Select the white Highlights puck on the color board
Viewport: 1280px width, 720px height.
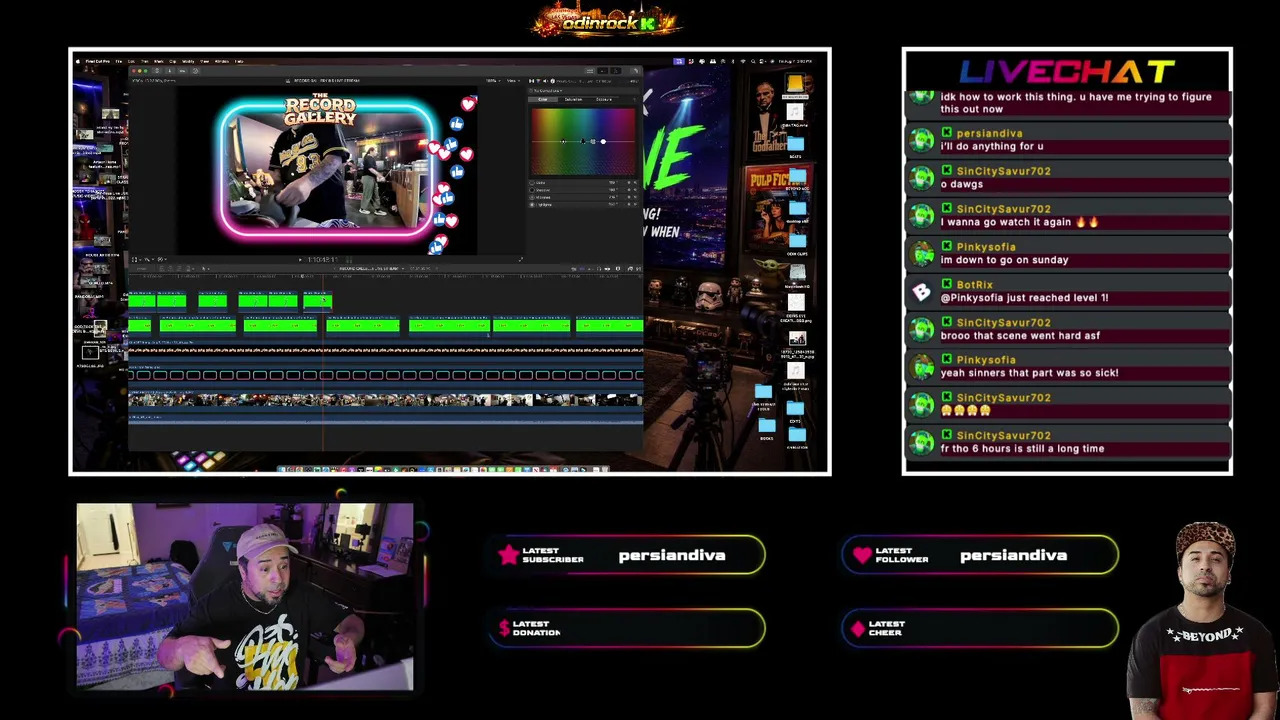tap(603, 141)
